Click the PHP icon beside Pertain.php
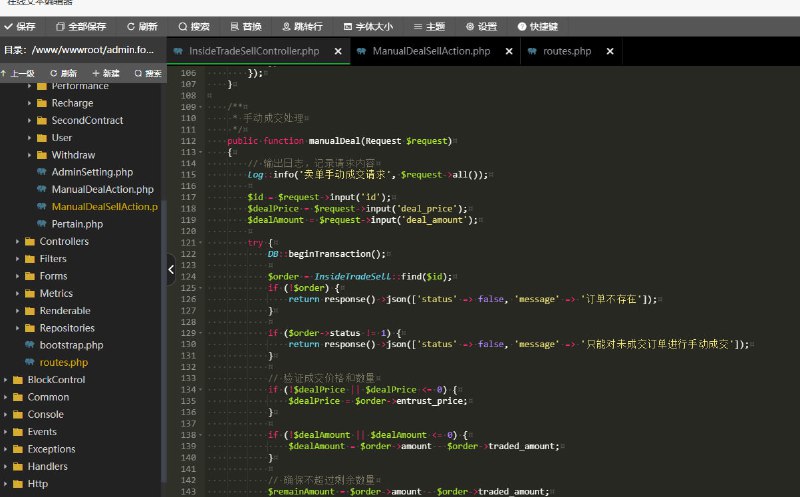 point(42,224)
